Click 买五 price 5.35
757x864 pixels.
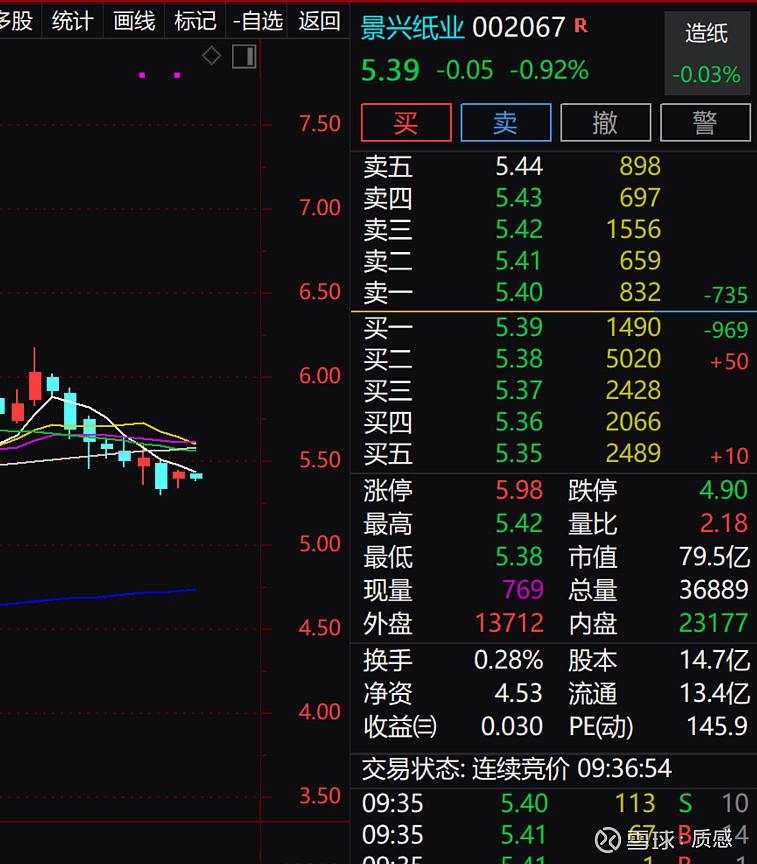point(519,453)
